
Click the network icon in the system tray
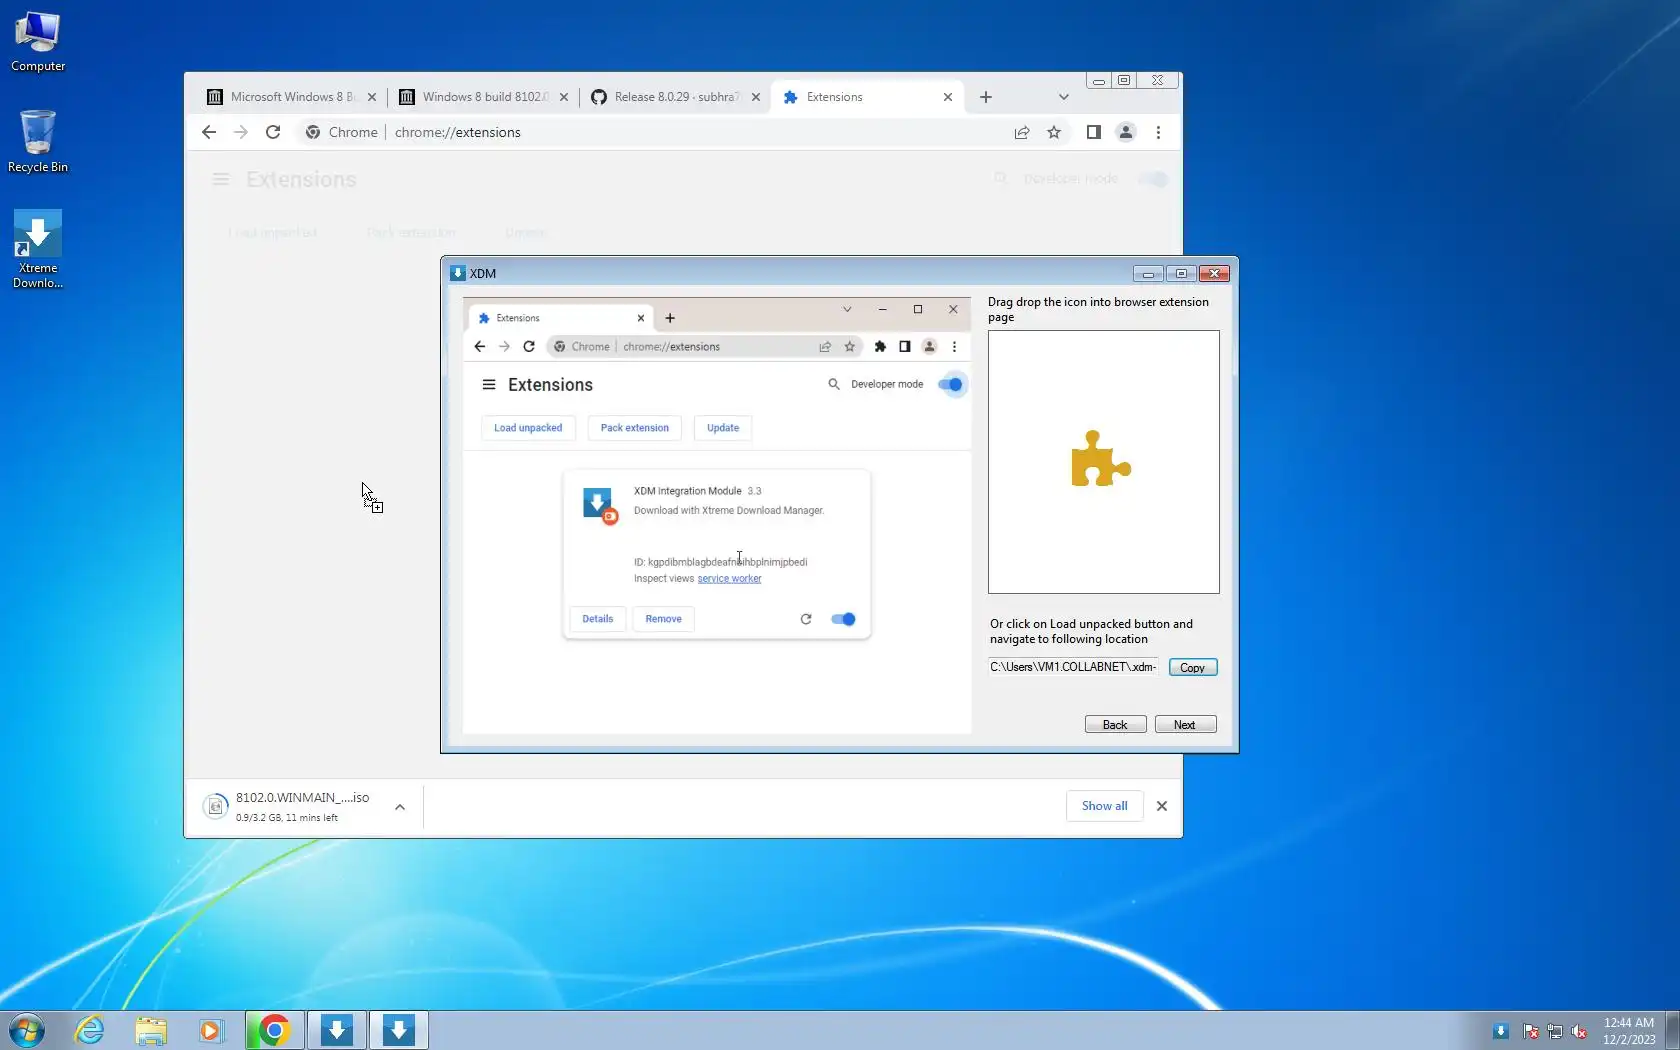pos(1555,1031)
